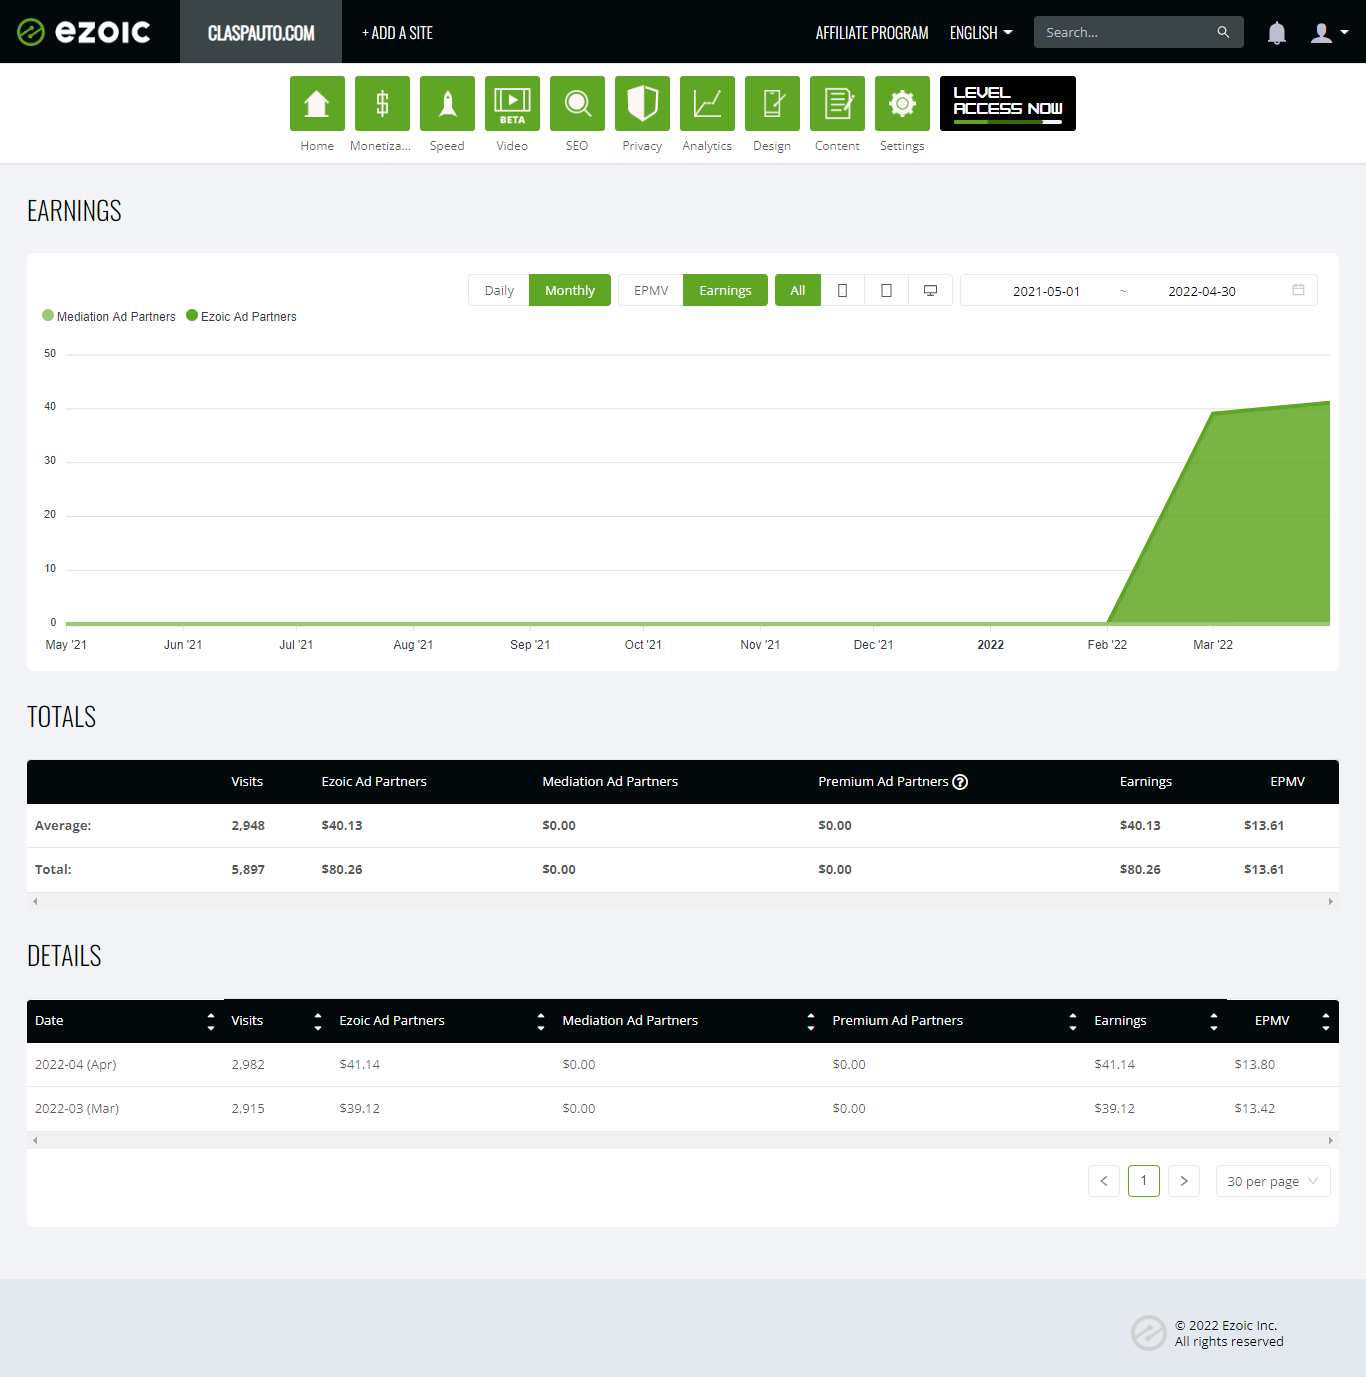1366x1377 pixels.
Task: Show EPMV in the chart
Action: (651, 290)
